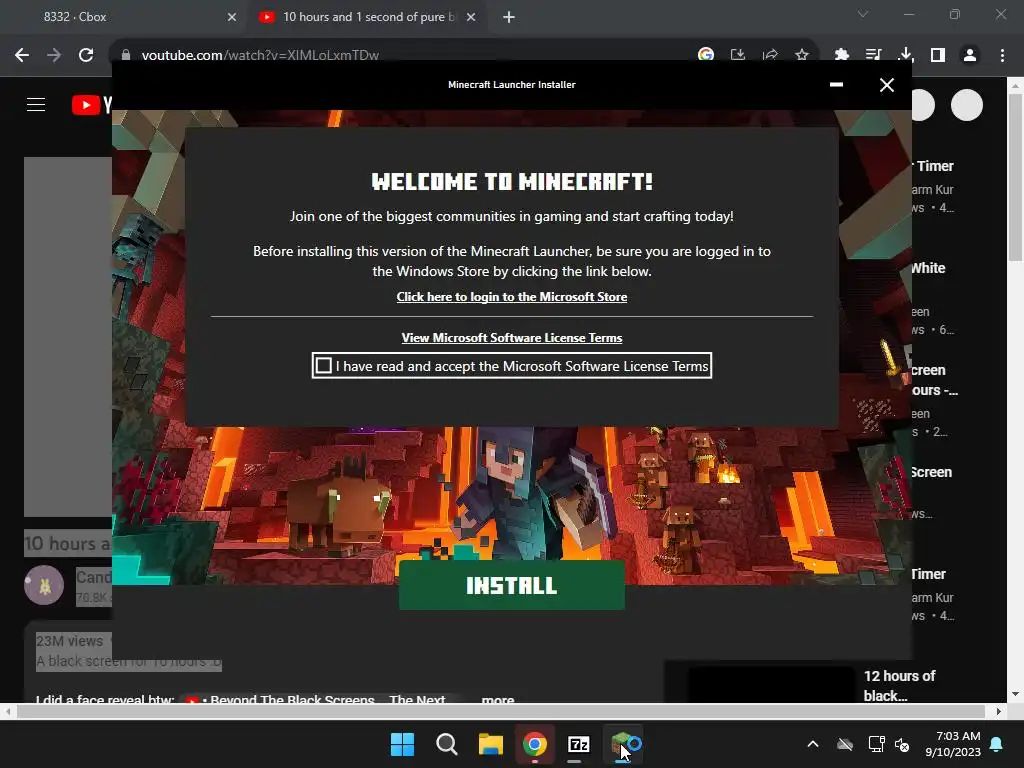Click the Google icon in address bar
1024x768 pixels.
point(706,55)
